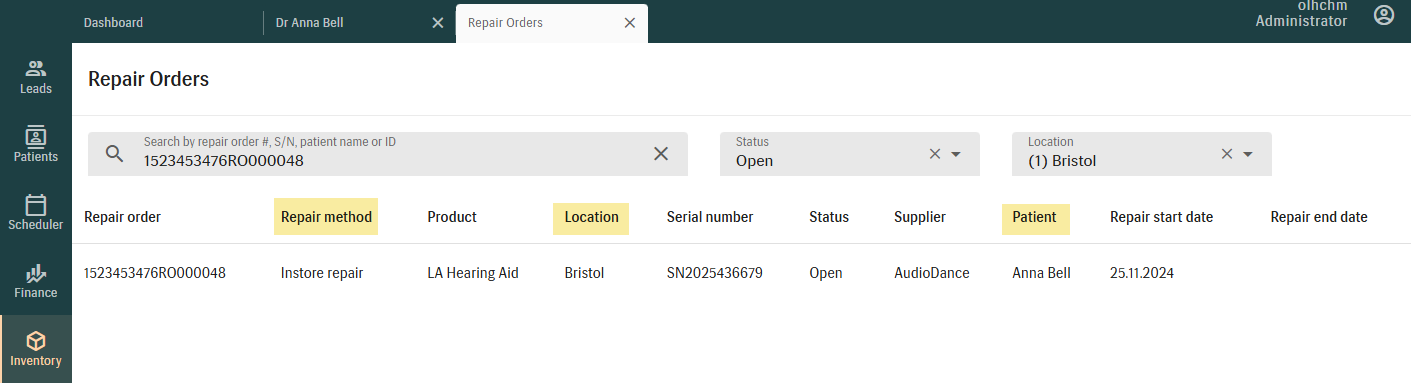Screen dimensions: 1411x383
Task: Sort by Patient column header
Action: (1035, 217)
